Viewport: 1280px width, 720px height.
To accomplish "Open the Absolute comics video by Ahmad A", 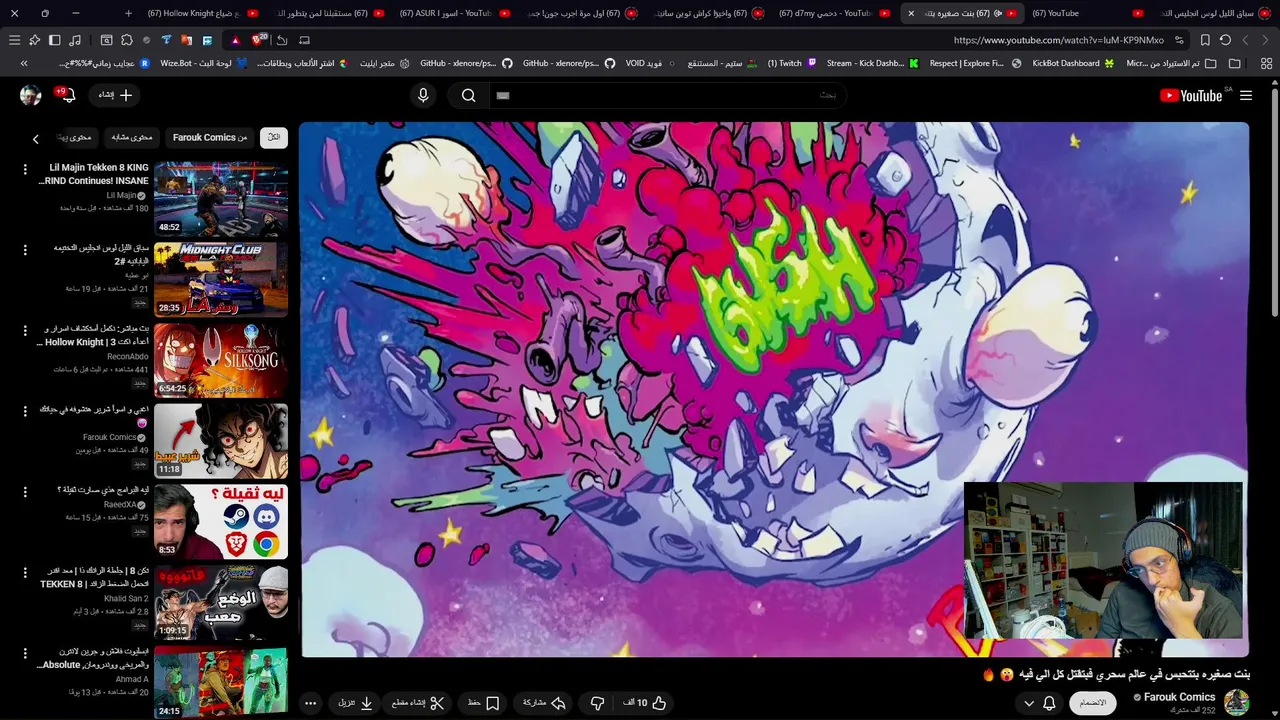I will point(221,683).
